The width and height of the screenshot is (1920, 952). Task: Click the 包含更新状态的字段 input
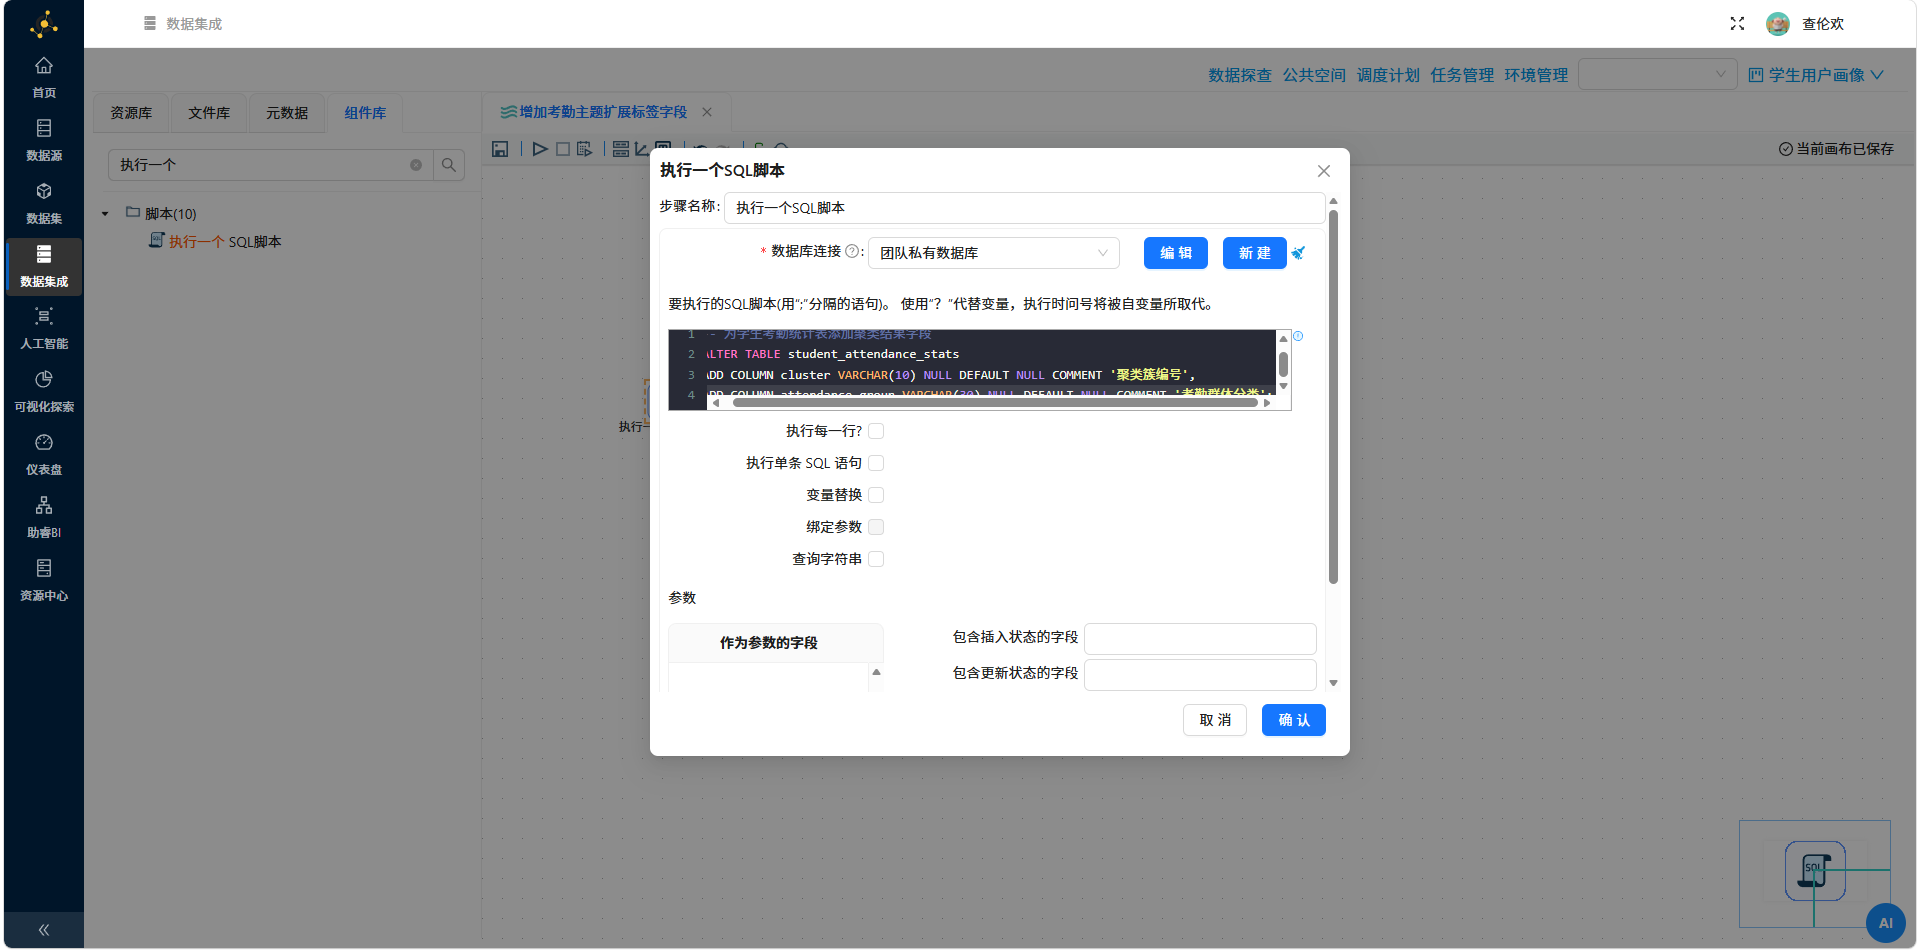(1200, 674)
